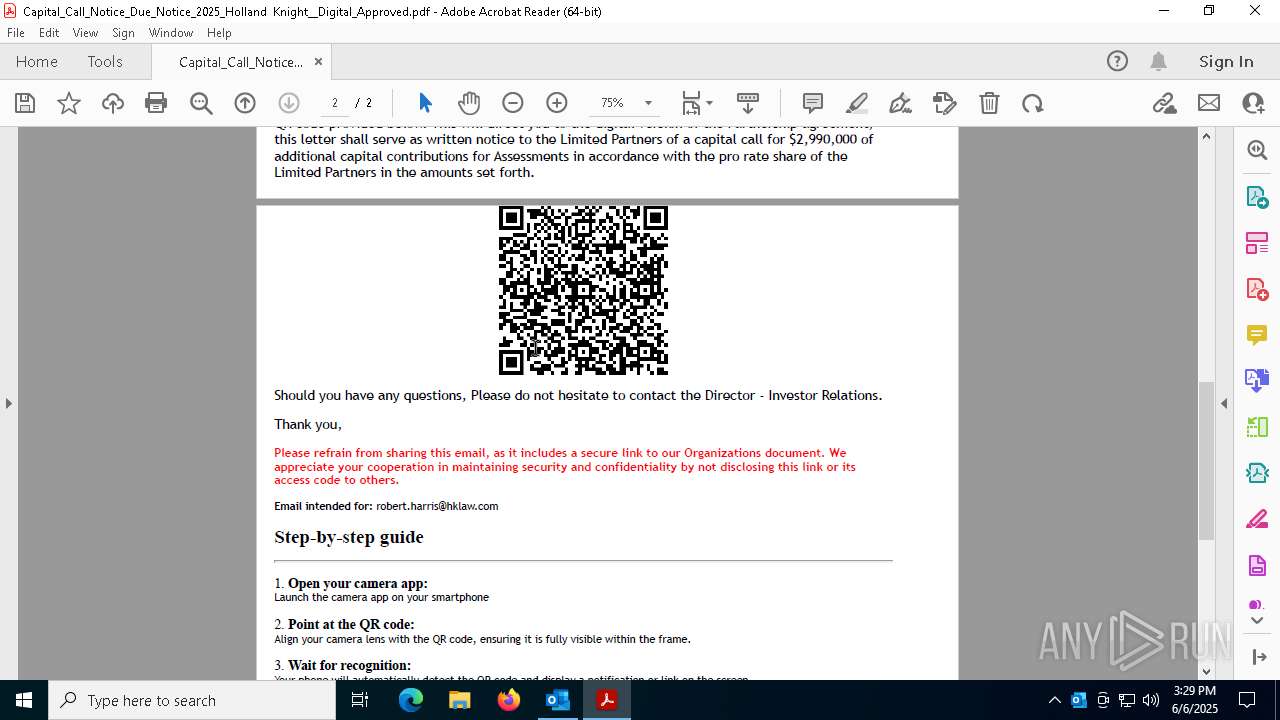The image size is (1280, 720).
Task: Save the PDF file using the floppy icon
Action: (x=25, y=103)
